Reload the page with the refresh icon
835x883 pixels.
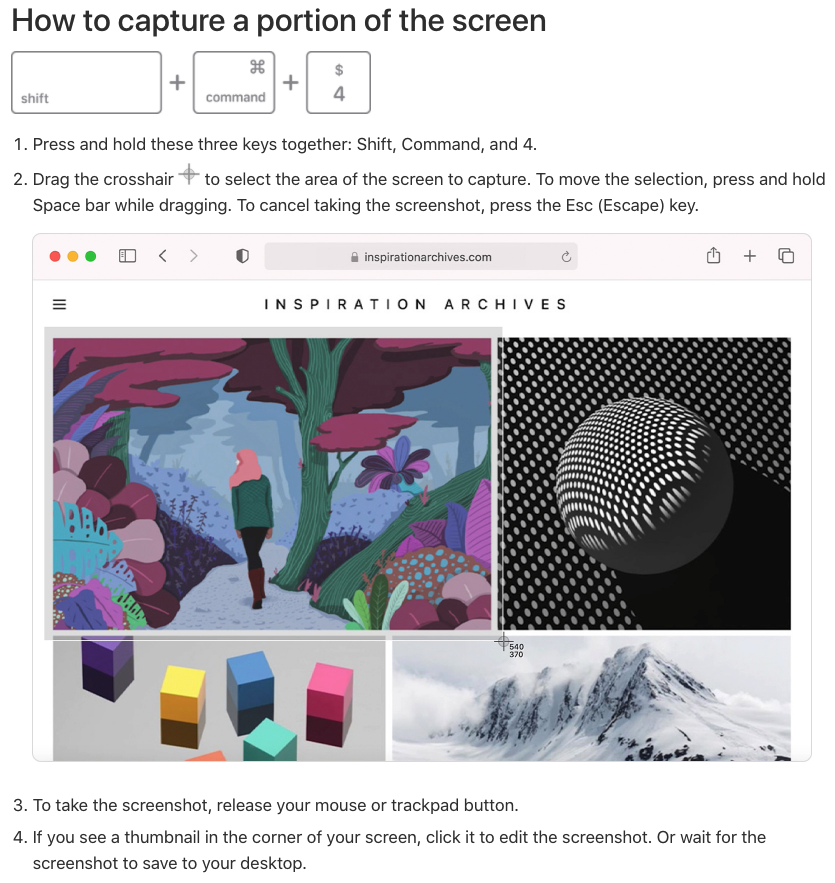(x=566, y=257)
